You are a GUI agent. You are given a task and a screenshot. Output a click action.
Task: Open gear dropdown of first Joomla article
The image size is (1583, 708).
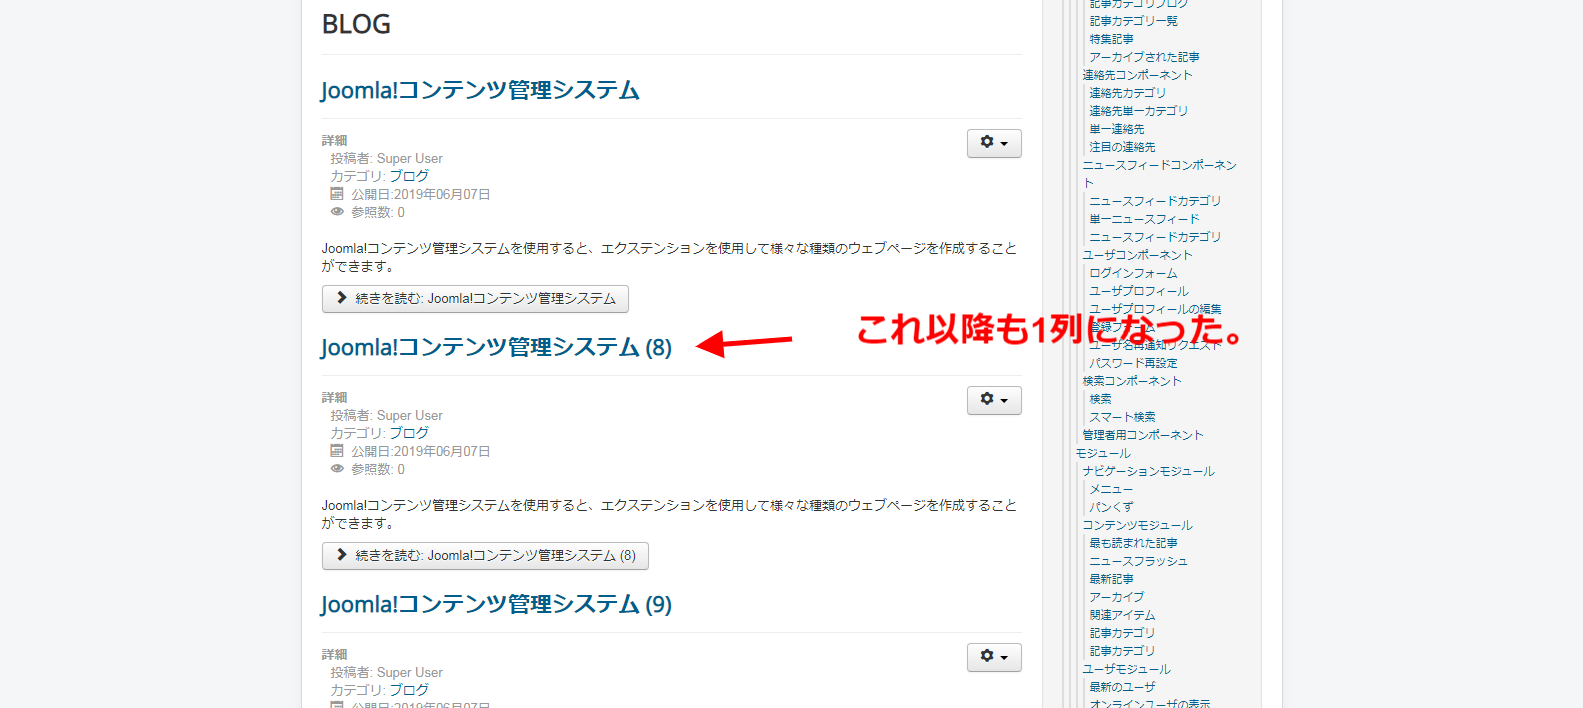coord(994,143)
